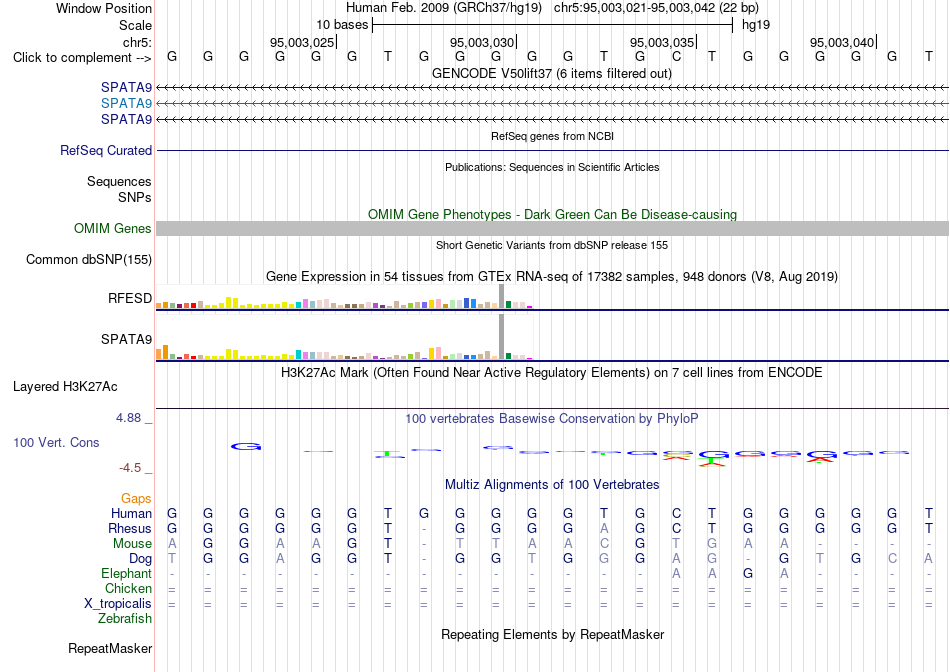This screenshot has width=950, height=672.
Task: Click the hg19 label beside the scale bar
Action: 756,25
